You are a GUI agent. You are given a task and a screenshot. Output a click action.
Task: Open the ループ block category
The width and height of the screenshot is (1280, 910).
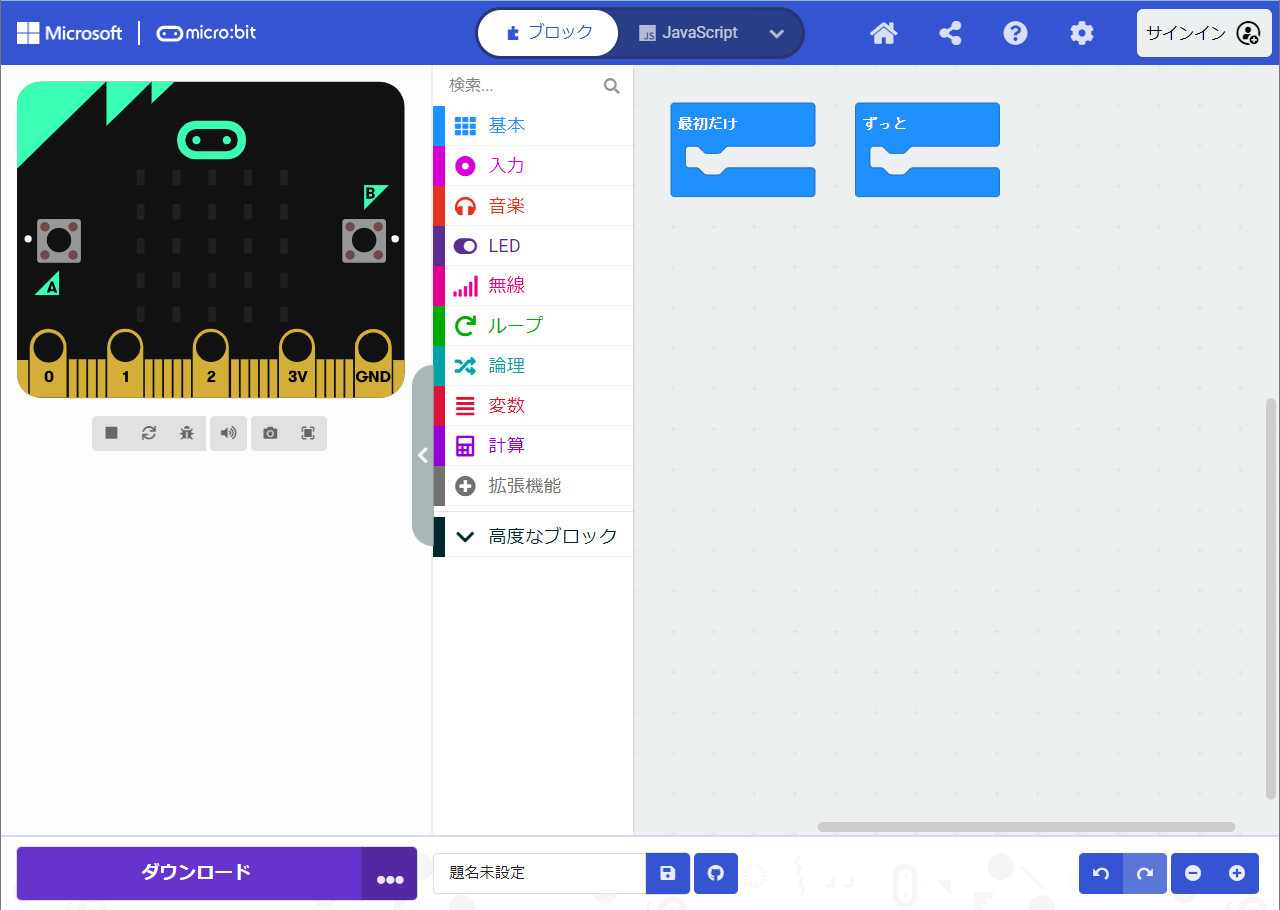click(533, 326)
